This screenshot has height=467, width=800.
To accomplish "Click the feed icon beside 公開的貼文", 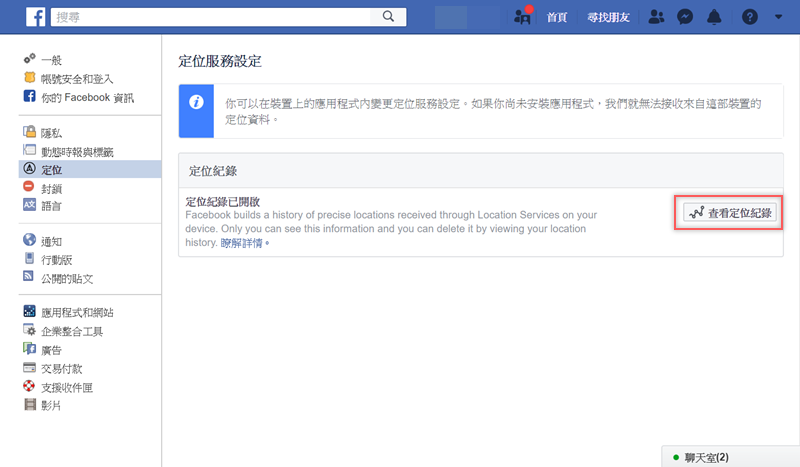I will [x=29, y=276].
